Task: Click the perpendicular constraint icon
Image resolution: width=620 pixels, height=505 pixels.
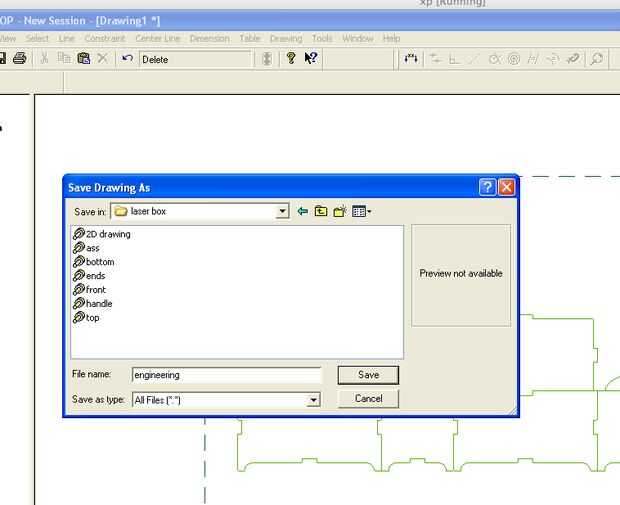Action: (x=454, y=59)
